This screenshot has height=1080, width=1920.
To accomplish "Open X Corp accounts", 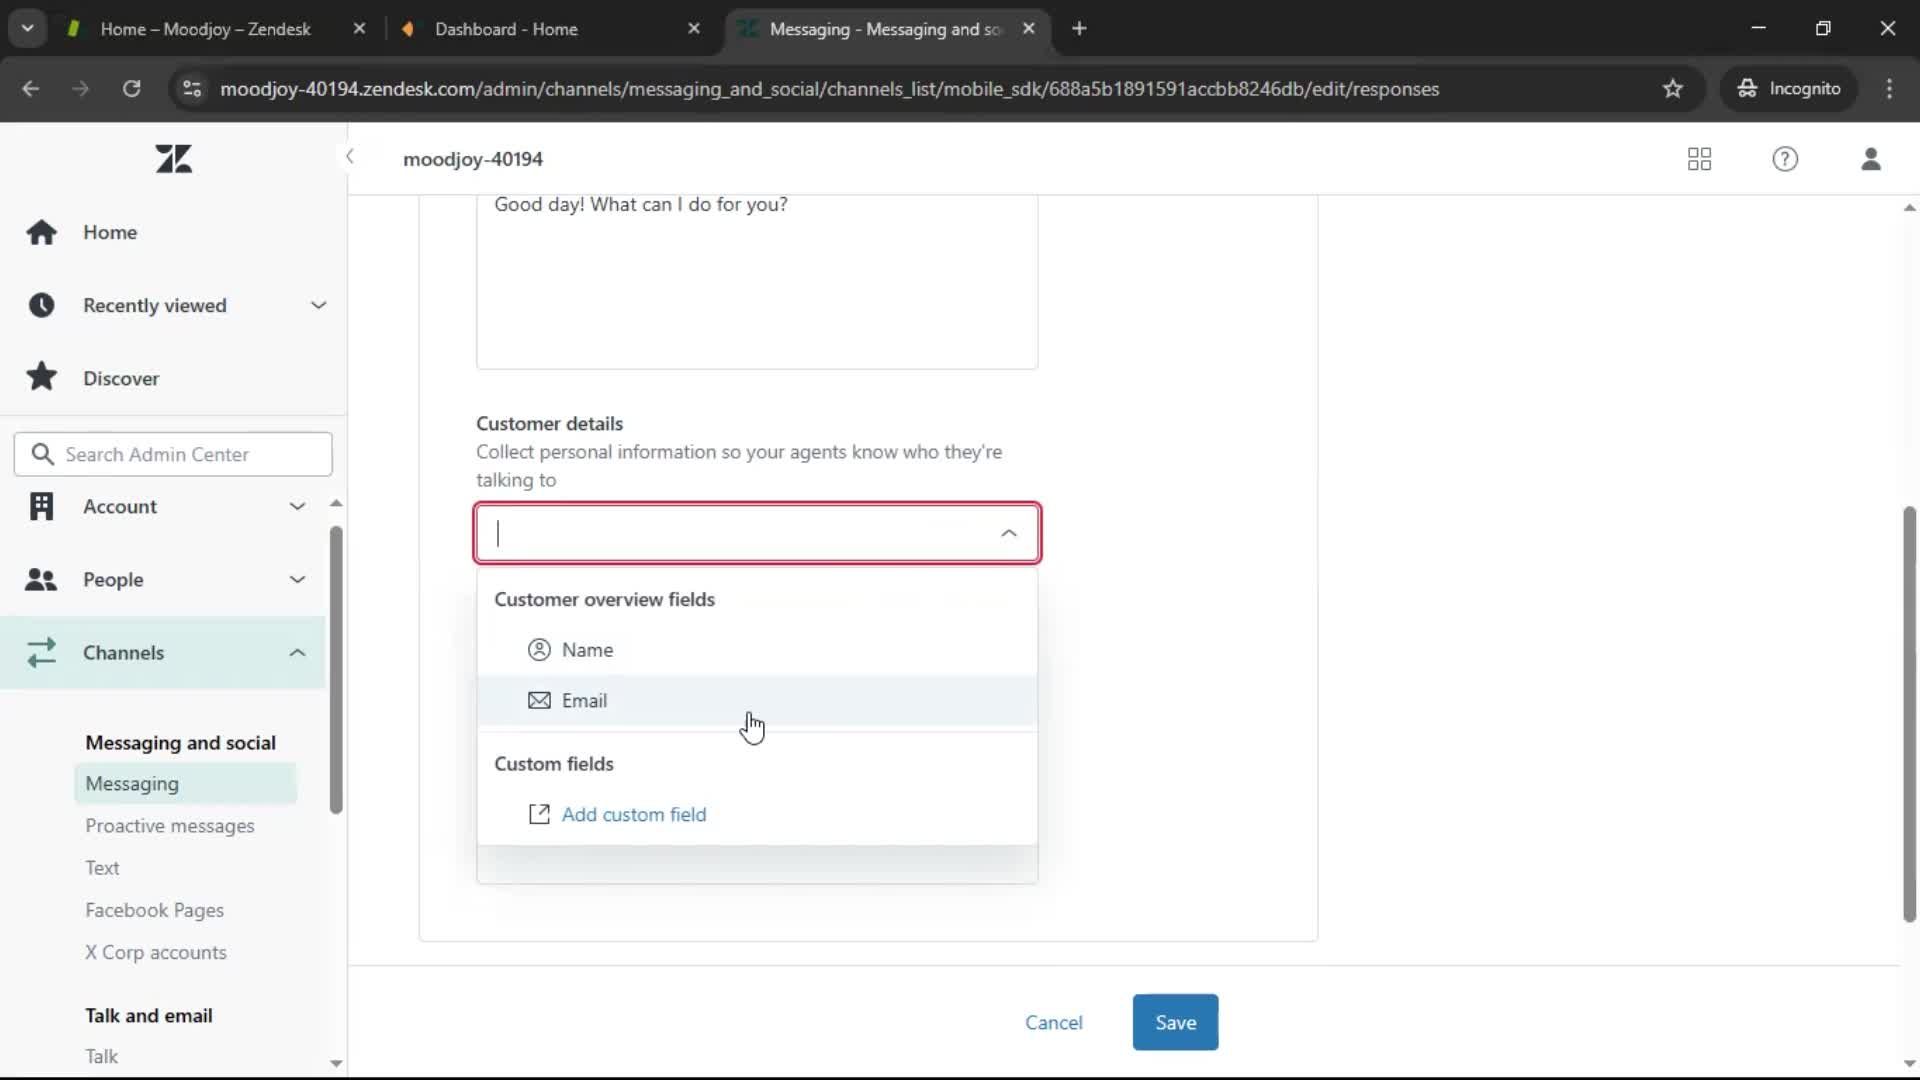I will click(x=156, y=953).
